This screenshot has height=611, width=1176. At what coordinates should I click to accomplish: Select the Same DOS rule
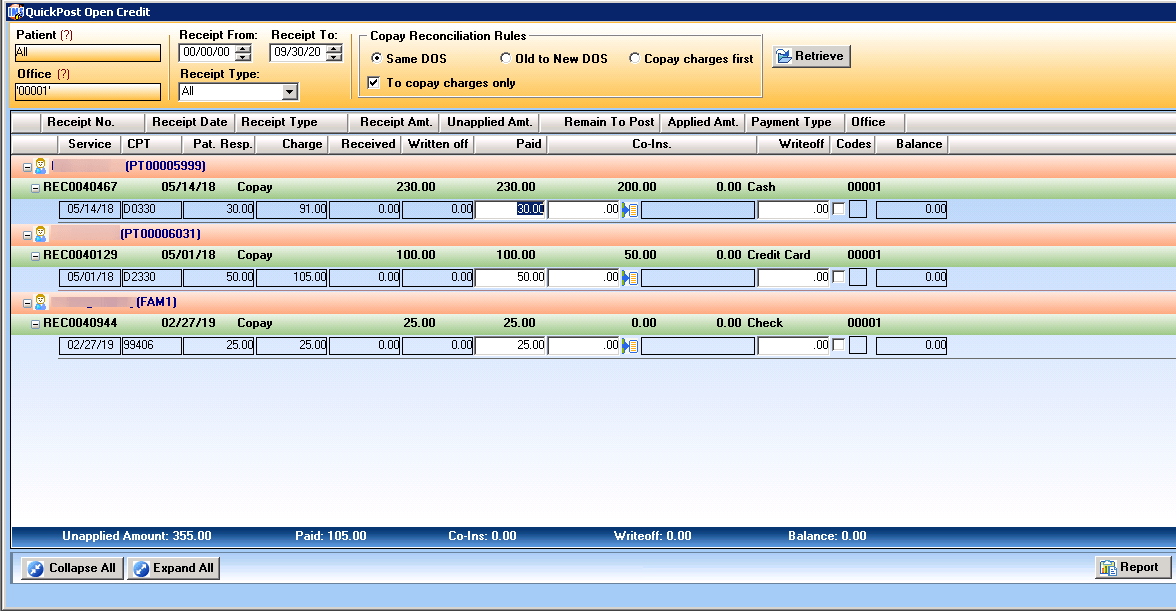click(376, 58)
